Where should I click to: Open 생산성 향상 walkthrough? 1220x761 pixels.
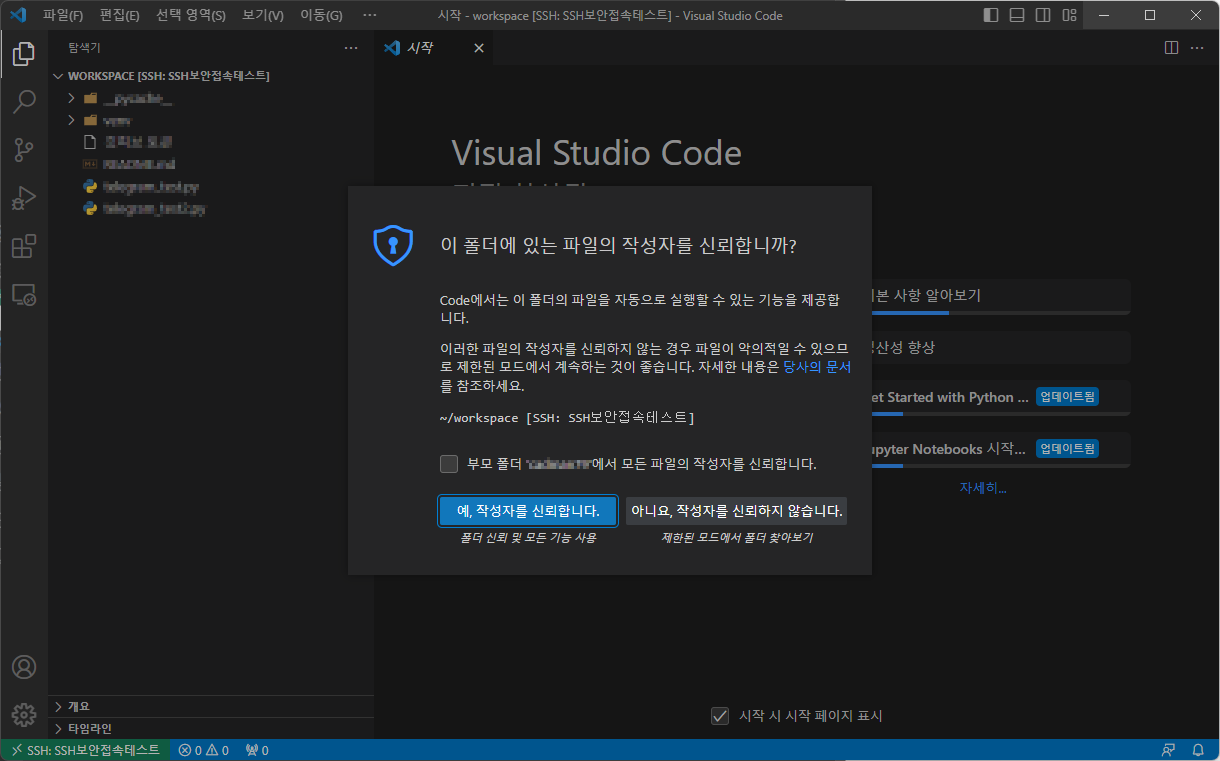[1001, 348]
